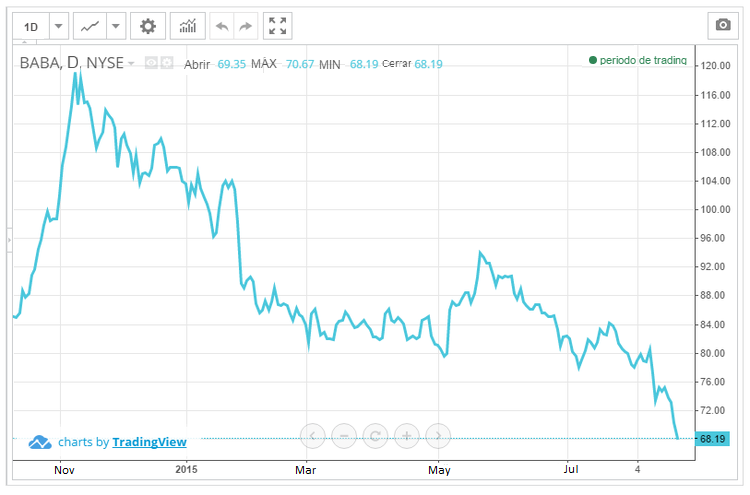The width and height of the screenshot is (750, 495).
Task: Undo the last chart action
Action: click(x=222, y=26)
